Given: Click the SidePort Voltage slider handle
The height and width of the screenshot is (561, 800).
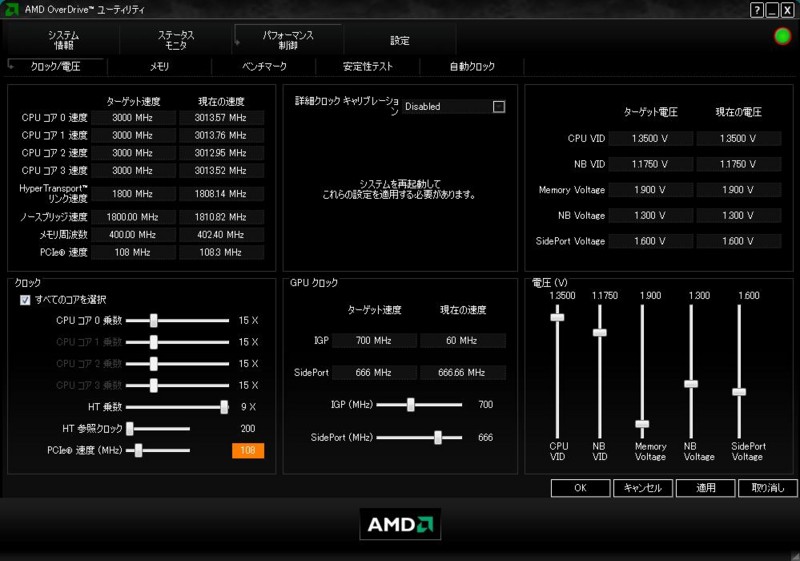Looking at the screenshot, I should pyautogui.click(x=739, y=392).
